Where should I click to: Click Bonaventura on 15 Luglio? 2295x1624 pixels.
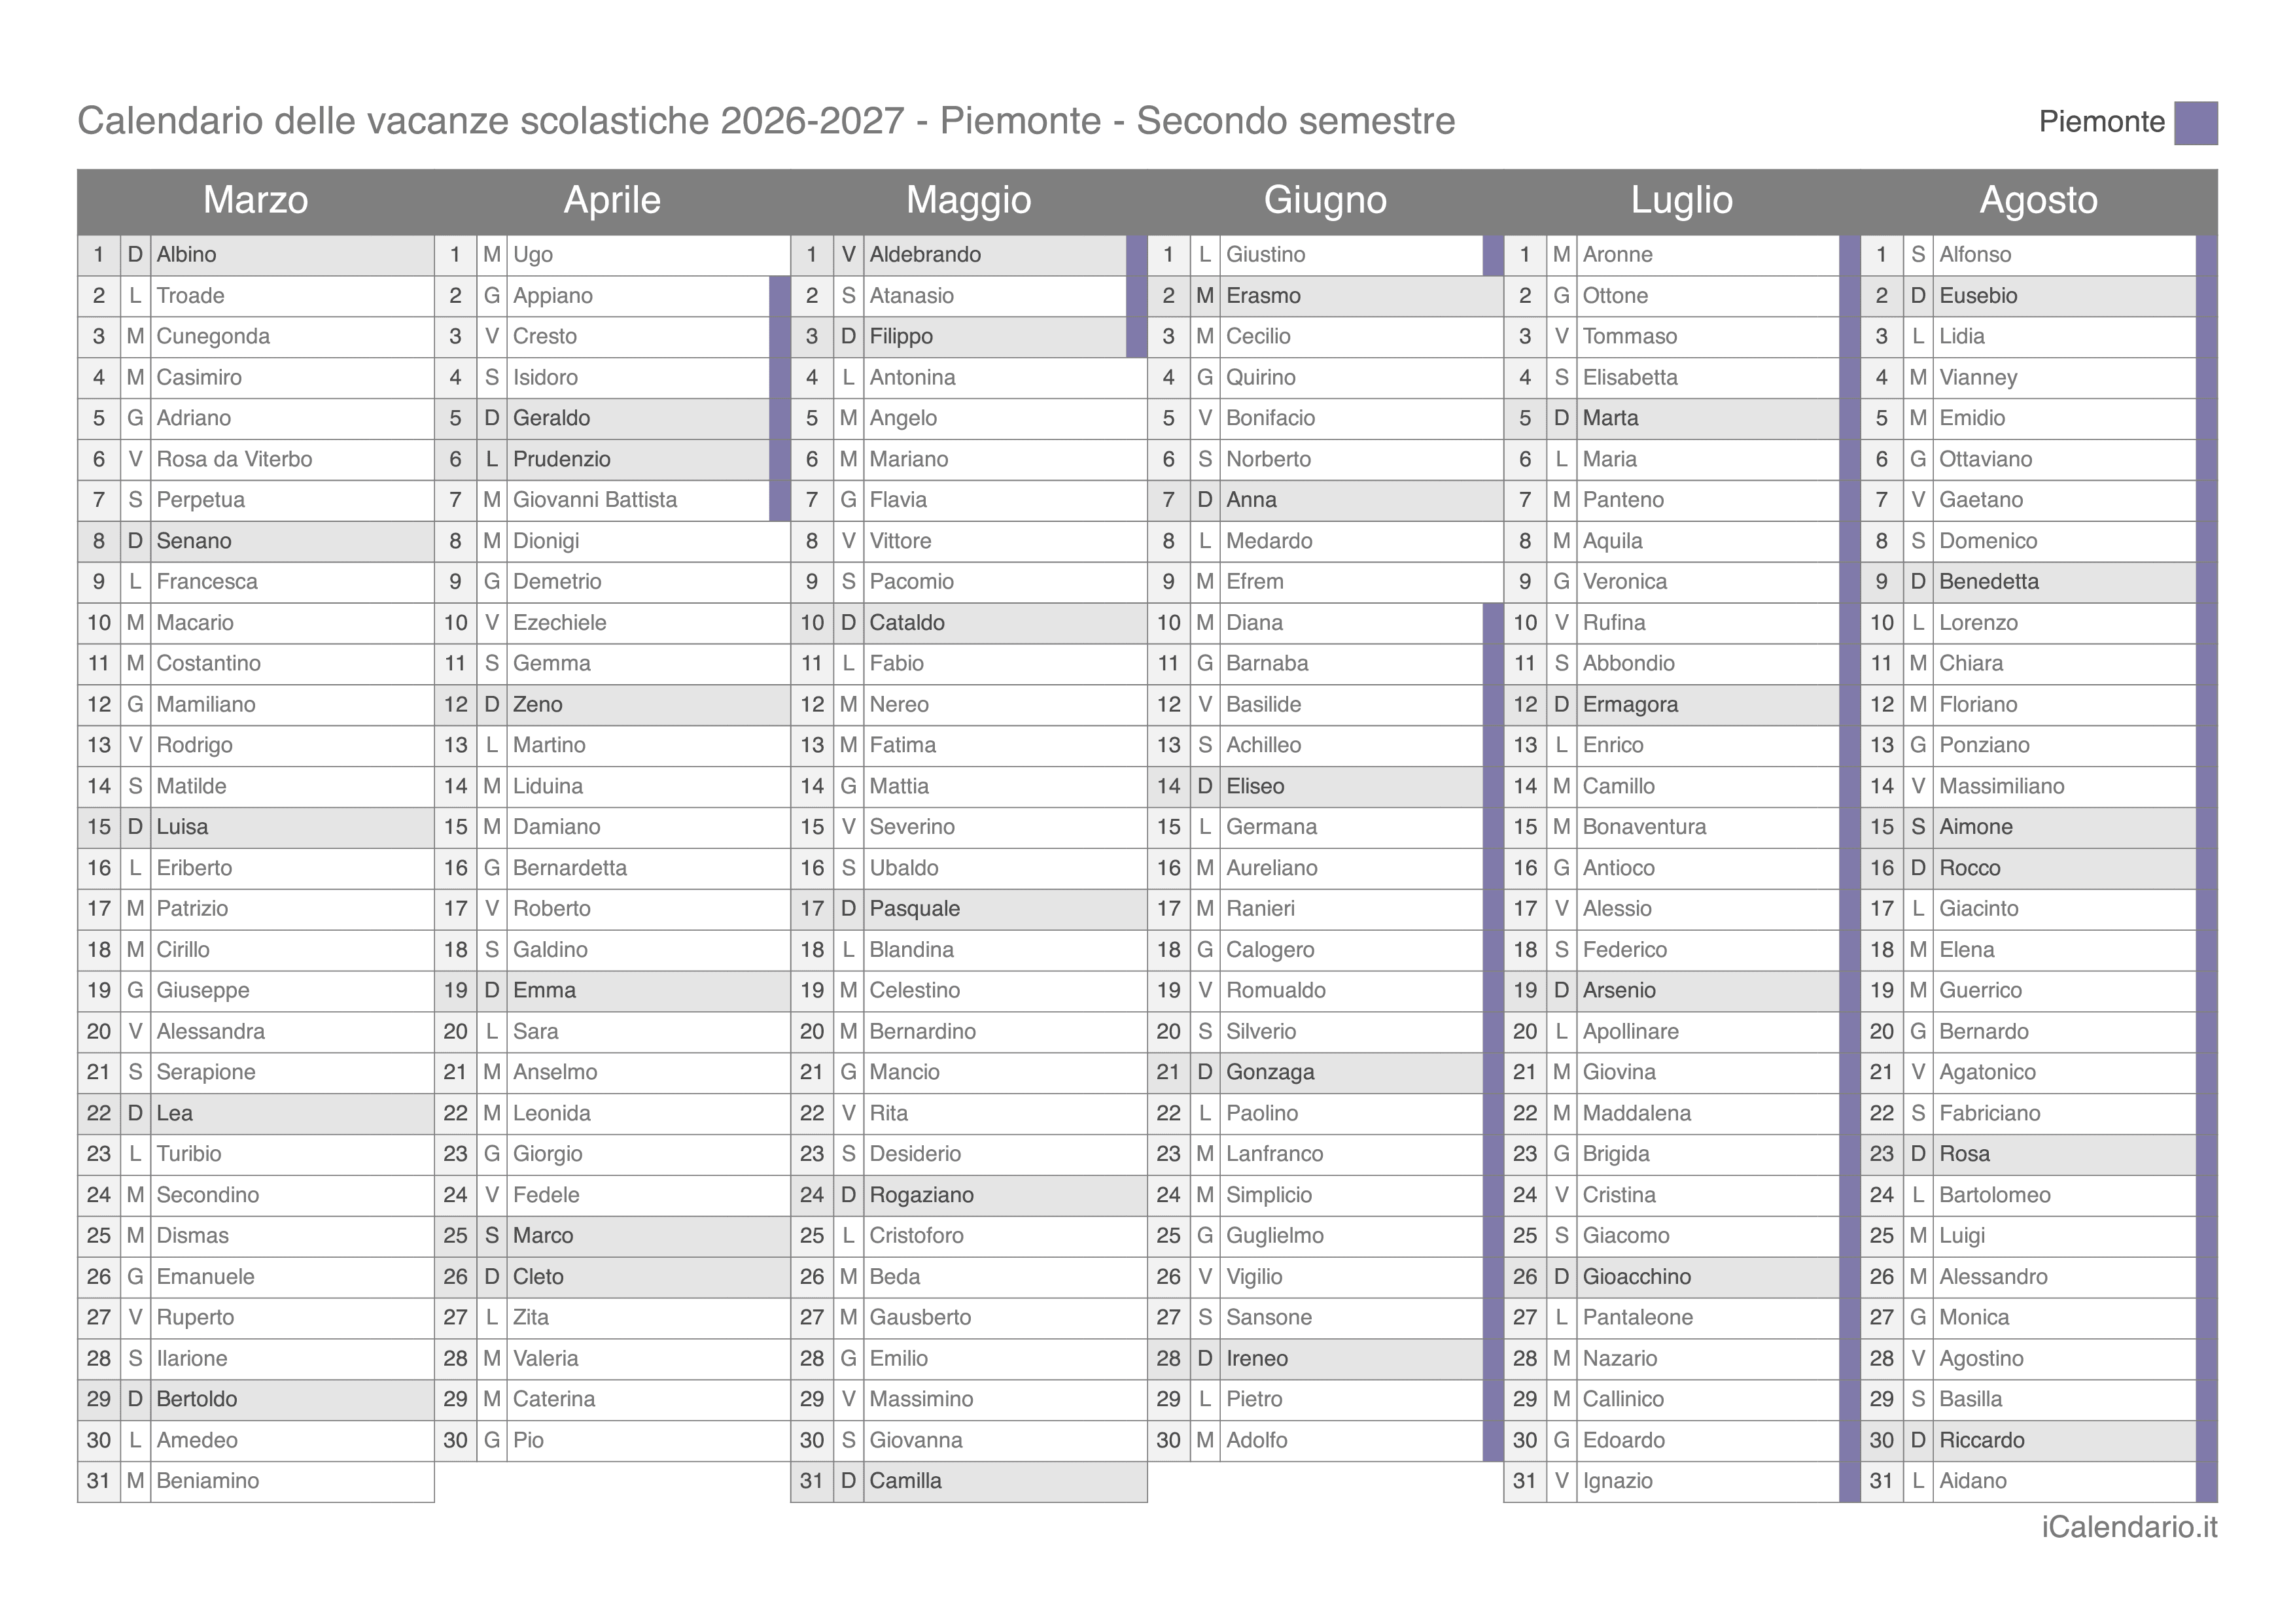click(1644, 827)
